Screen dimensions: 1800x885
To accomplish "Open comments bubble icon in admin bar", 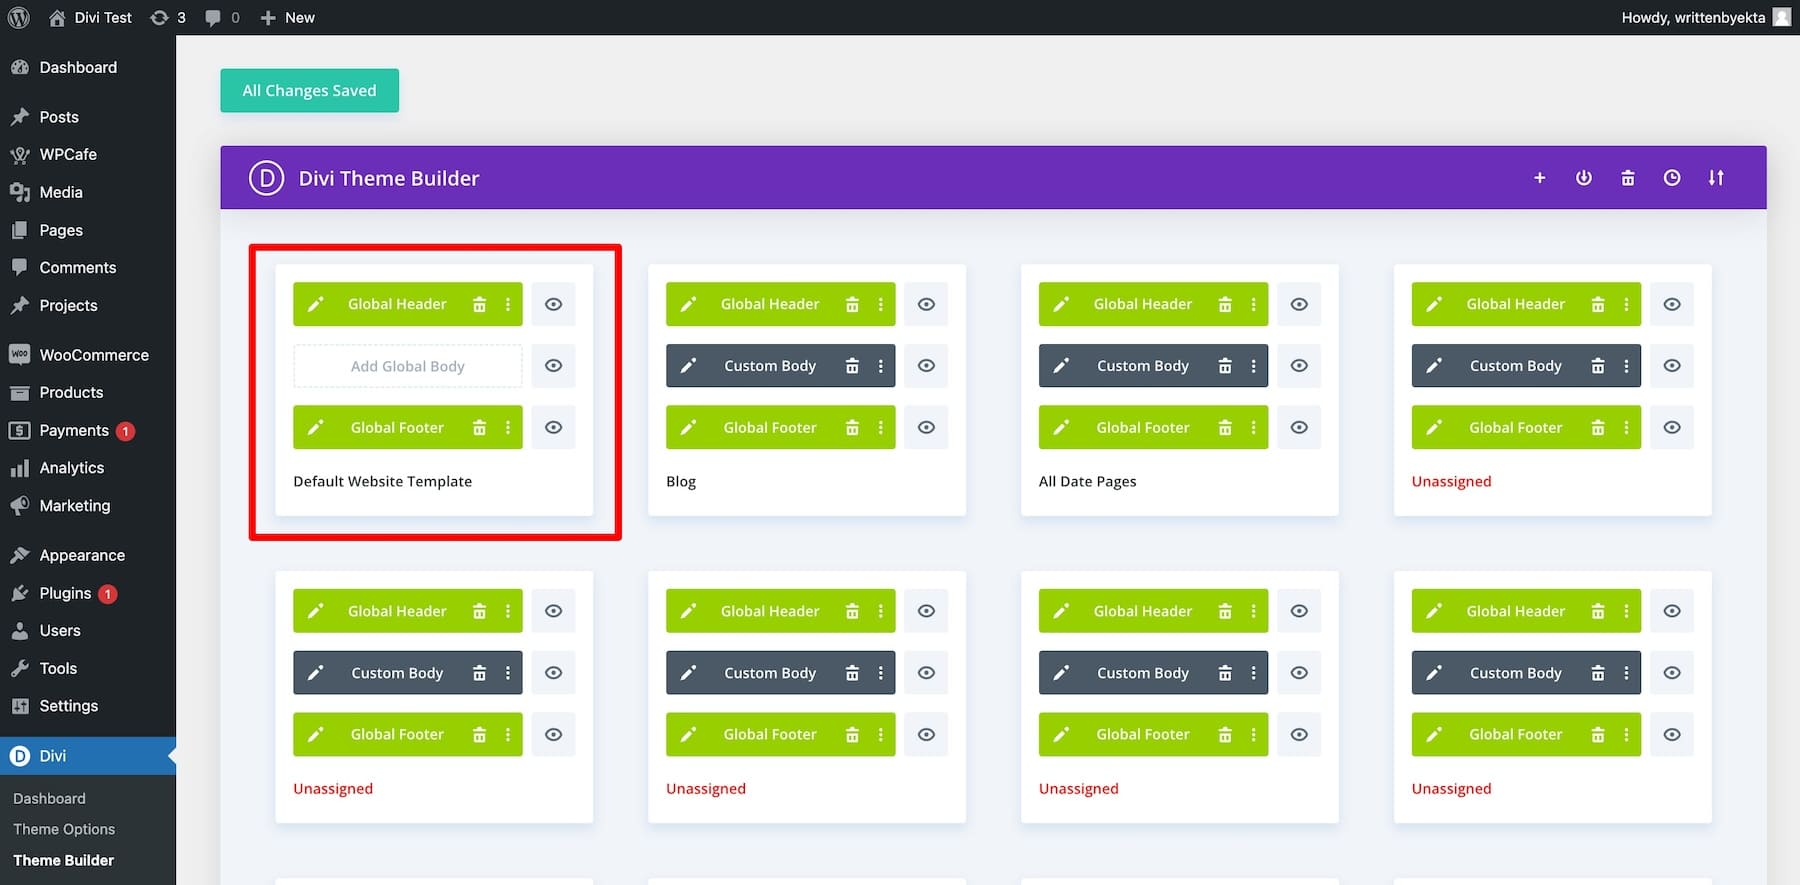I will click(x=222, y=17).
